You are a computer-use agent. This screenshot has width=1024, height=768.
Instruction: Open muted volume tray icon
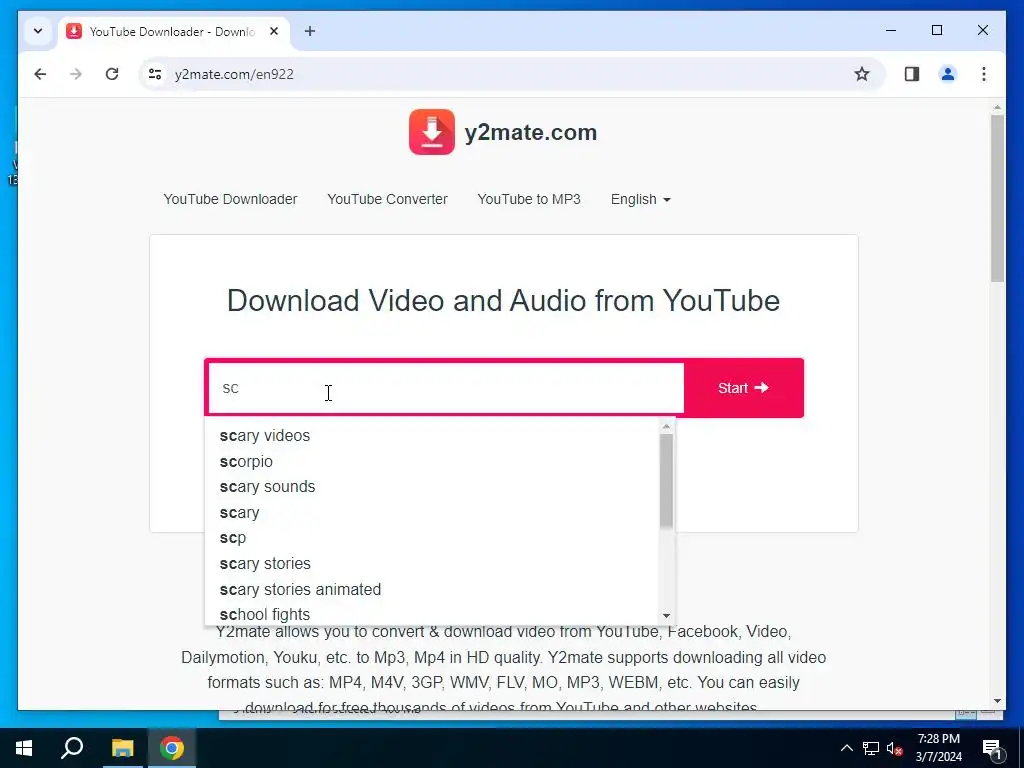click(x=895, y=748)
